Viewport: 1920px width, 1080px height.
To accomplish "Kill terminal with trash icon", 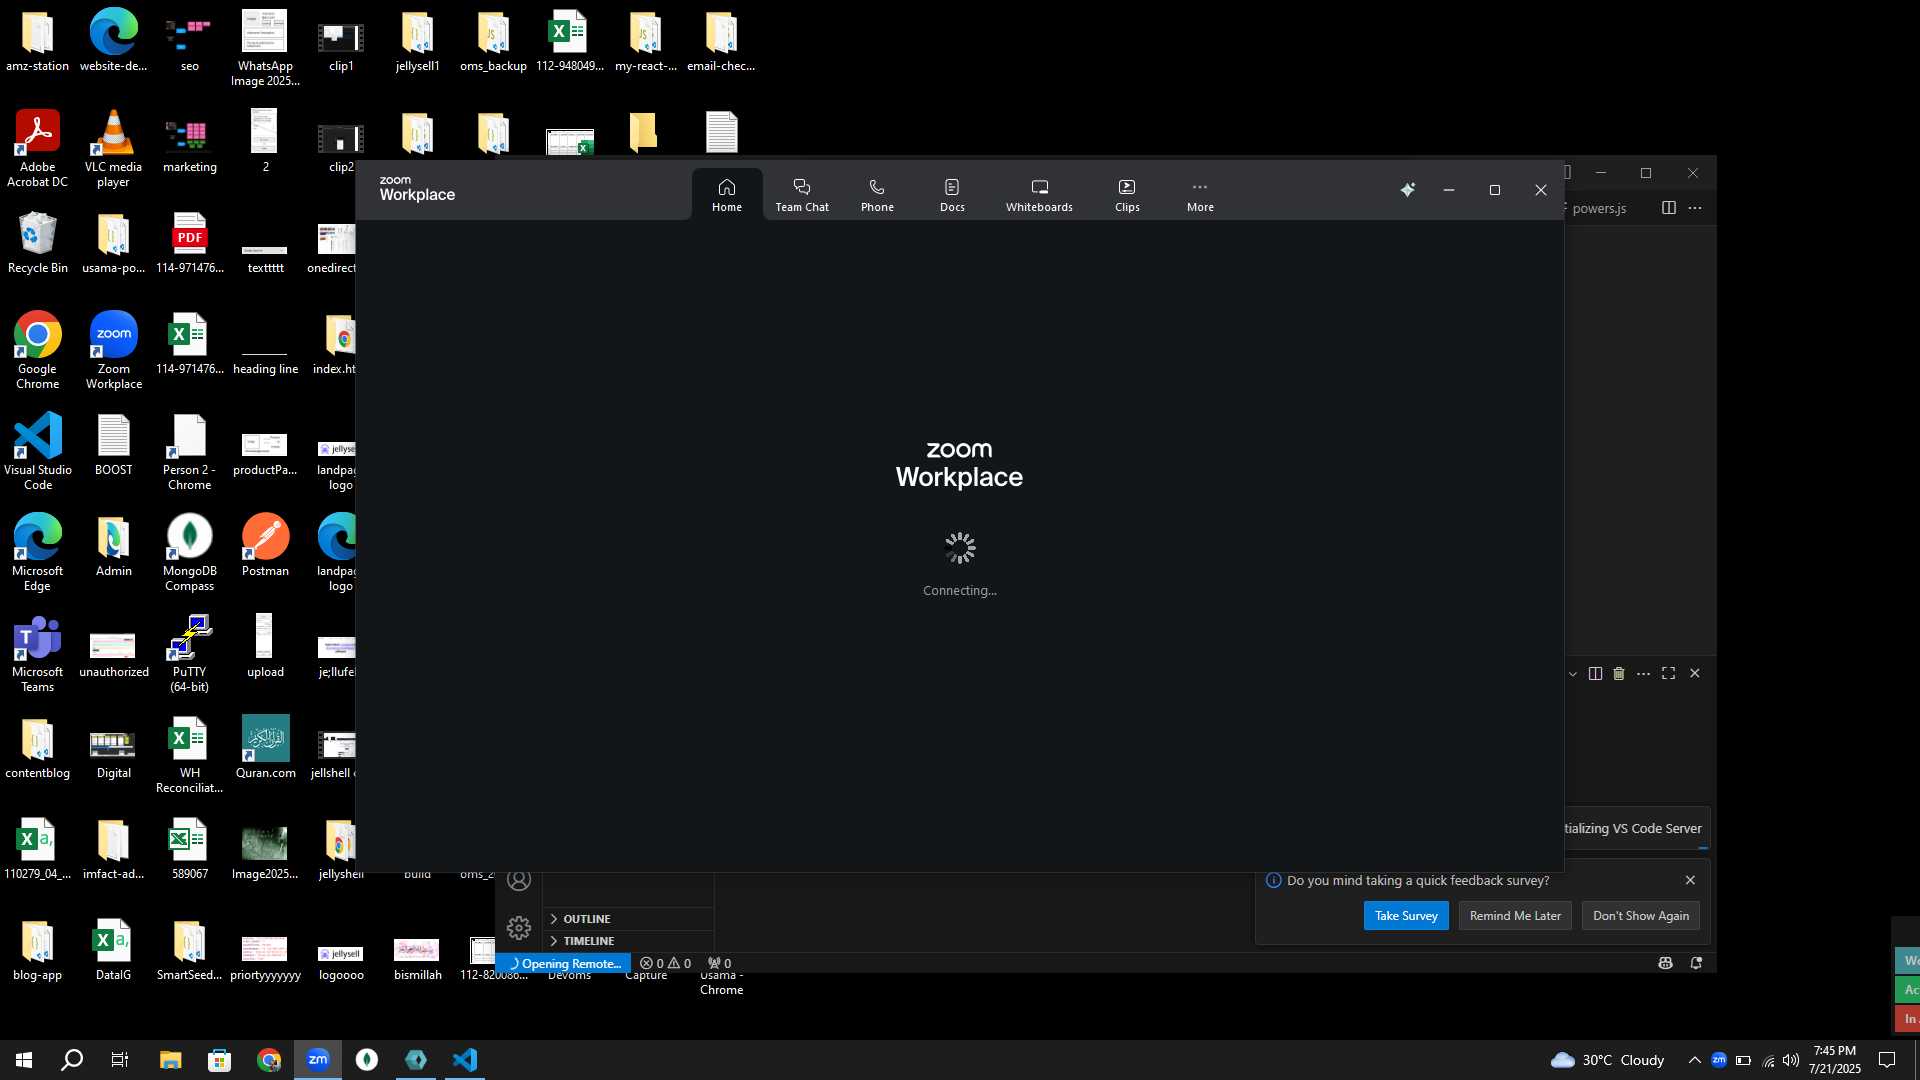I will tap(1619, 674).
